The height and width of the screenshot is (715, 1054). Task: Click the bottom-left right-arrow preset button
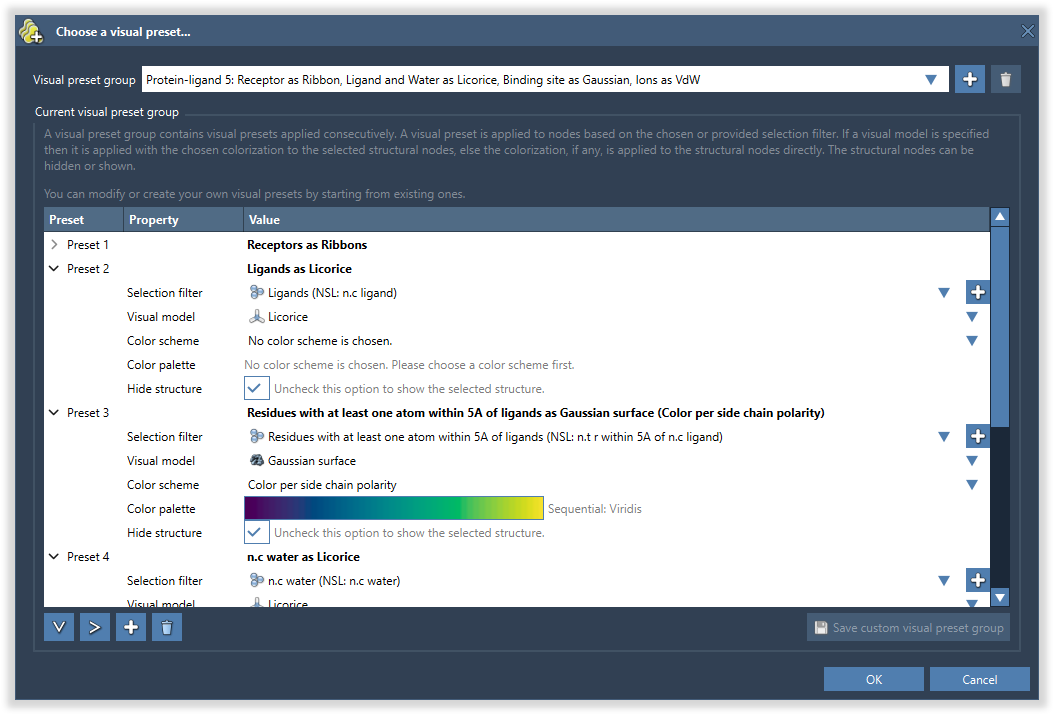tap(95, 628)
